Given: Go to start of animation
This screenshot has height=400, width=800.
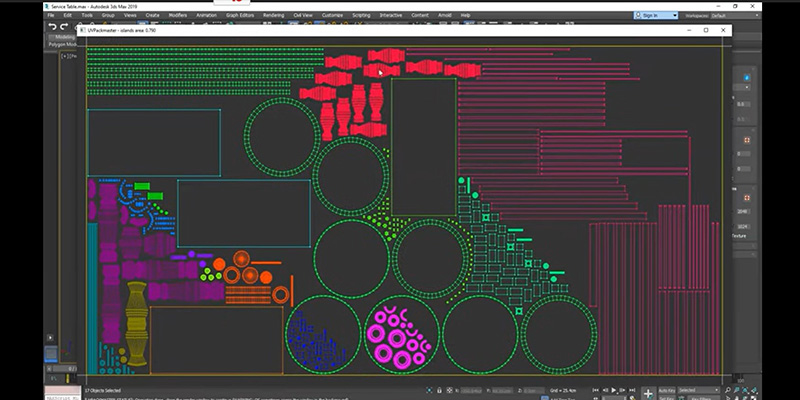Looking at the screenshot, I should 596,390.
